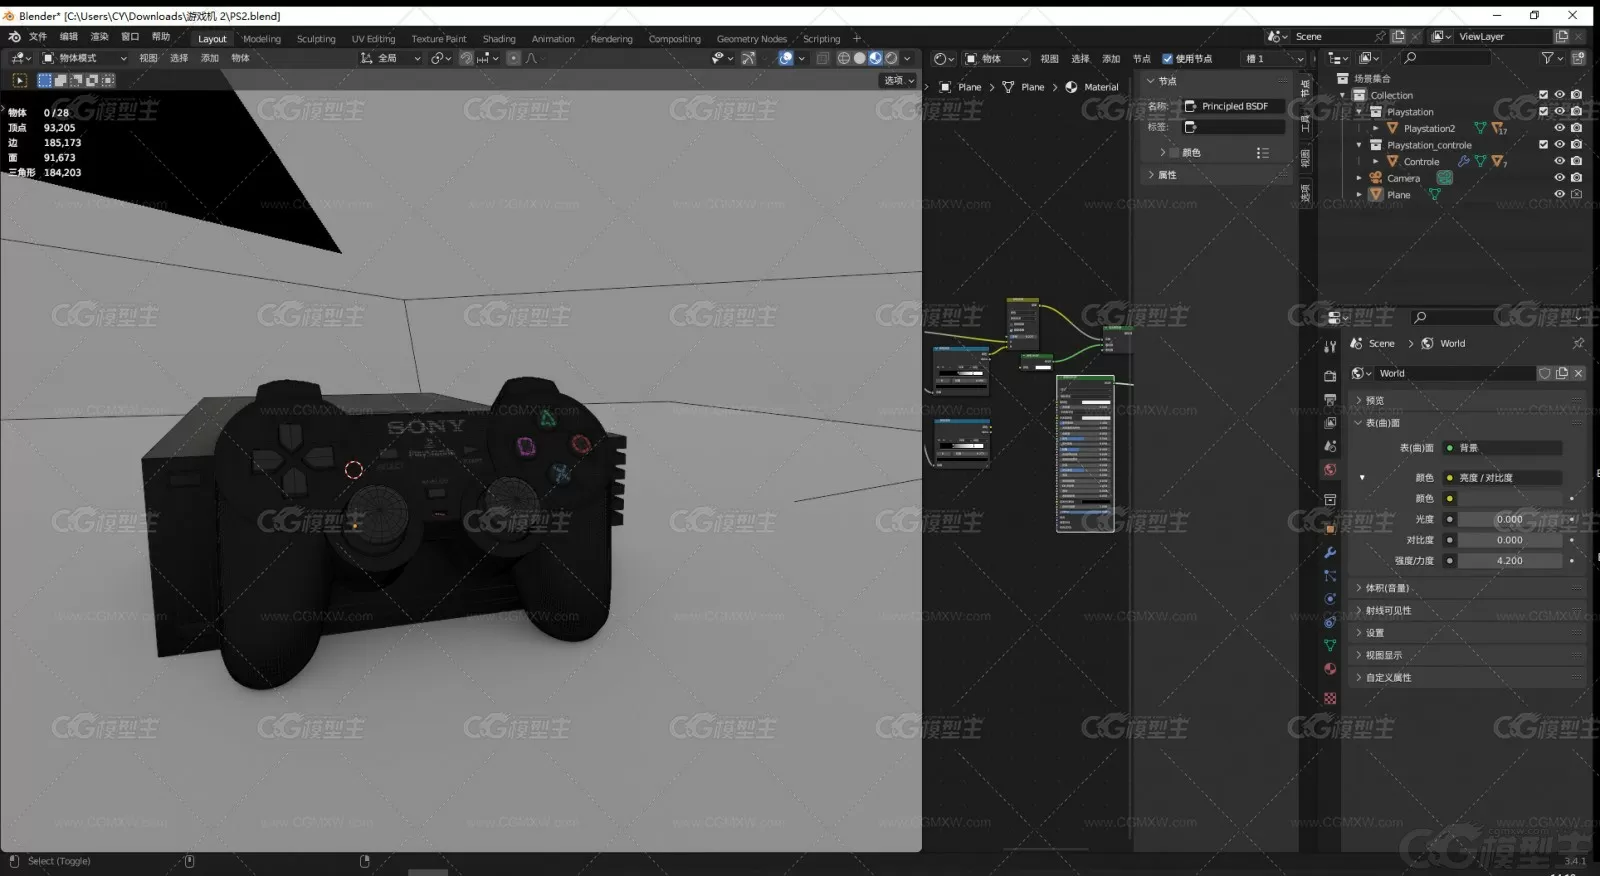Collapse the 表(曲)面 surface panel
Screen dimensions: 1600x876
pyautogui.click(x=1468, y=423)
